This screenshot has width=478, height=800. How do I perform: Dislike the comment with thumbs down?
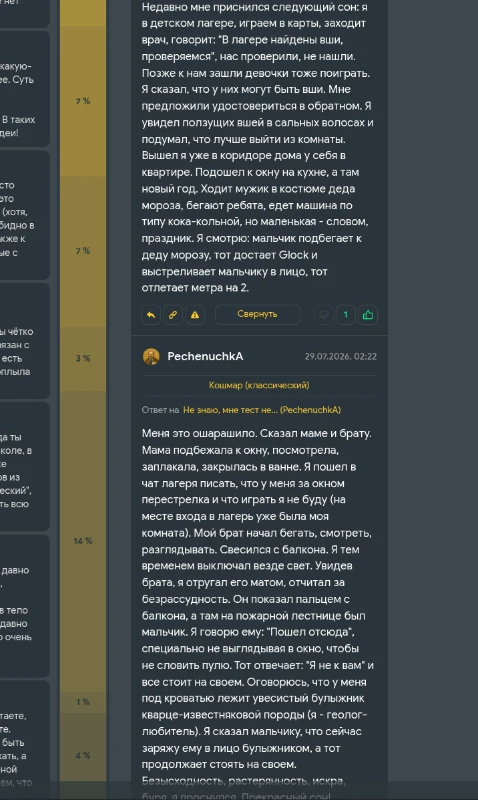(323, 315)
